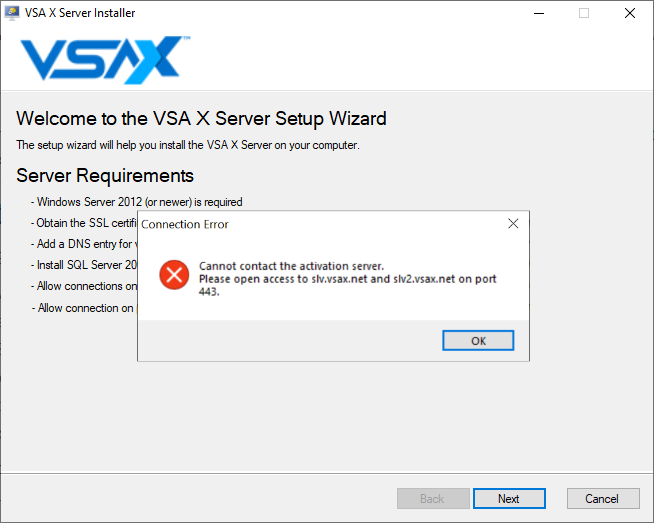Click the OK button in Connection Error dialog
The image size is (654, 523).
478,341
